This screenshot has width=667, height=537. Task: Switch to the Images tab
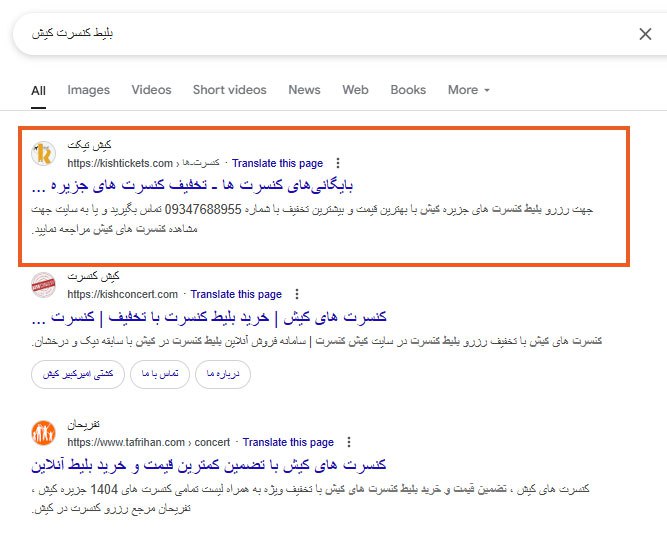(x=88, y=90)
